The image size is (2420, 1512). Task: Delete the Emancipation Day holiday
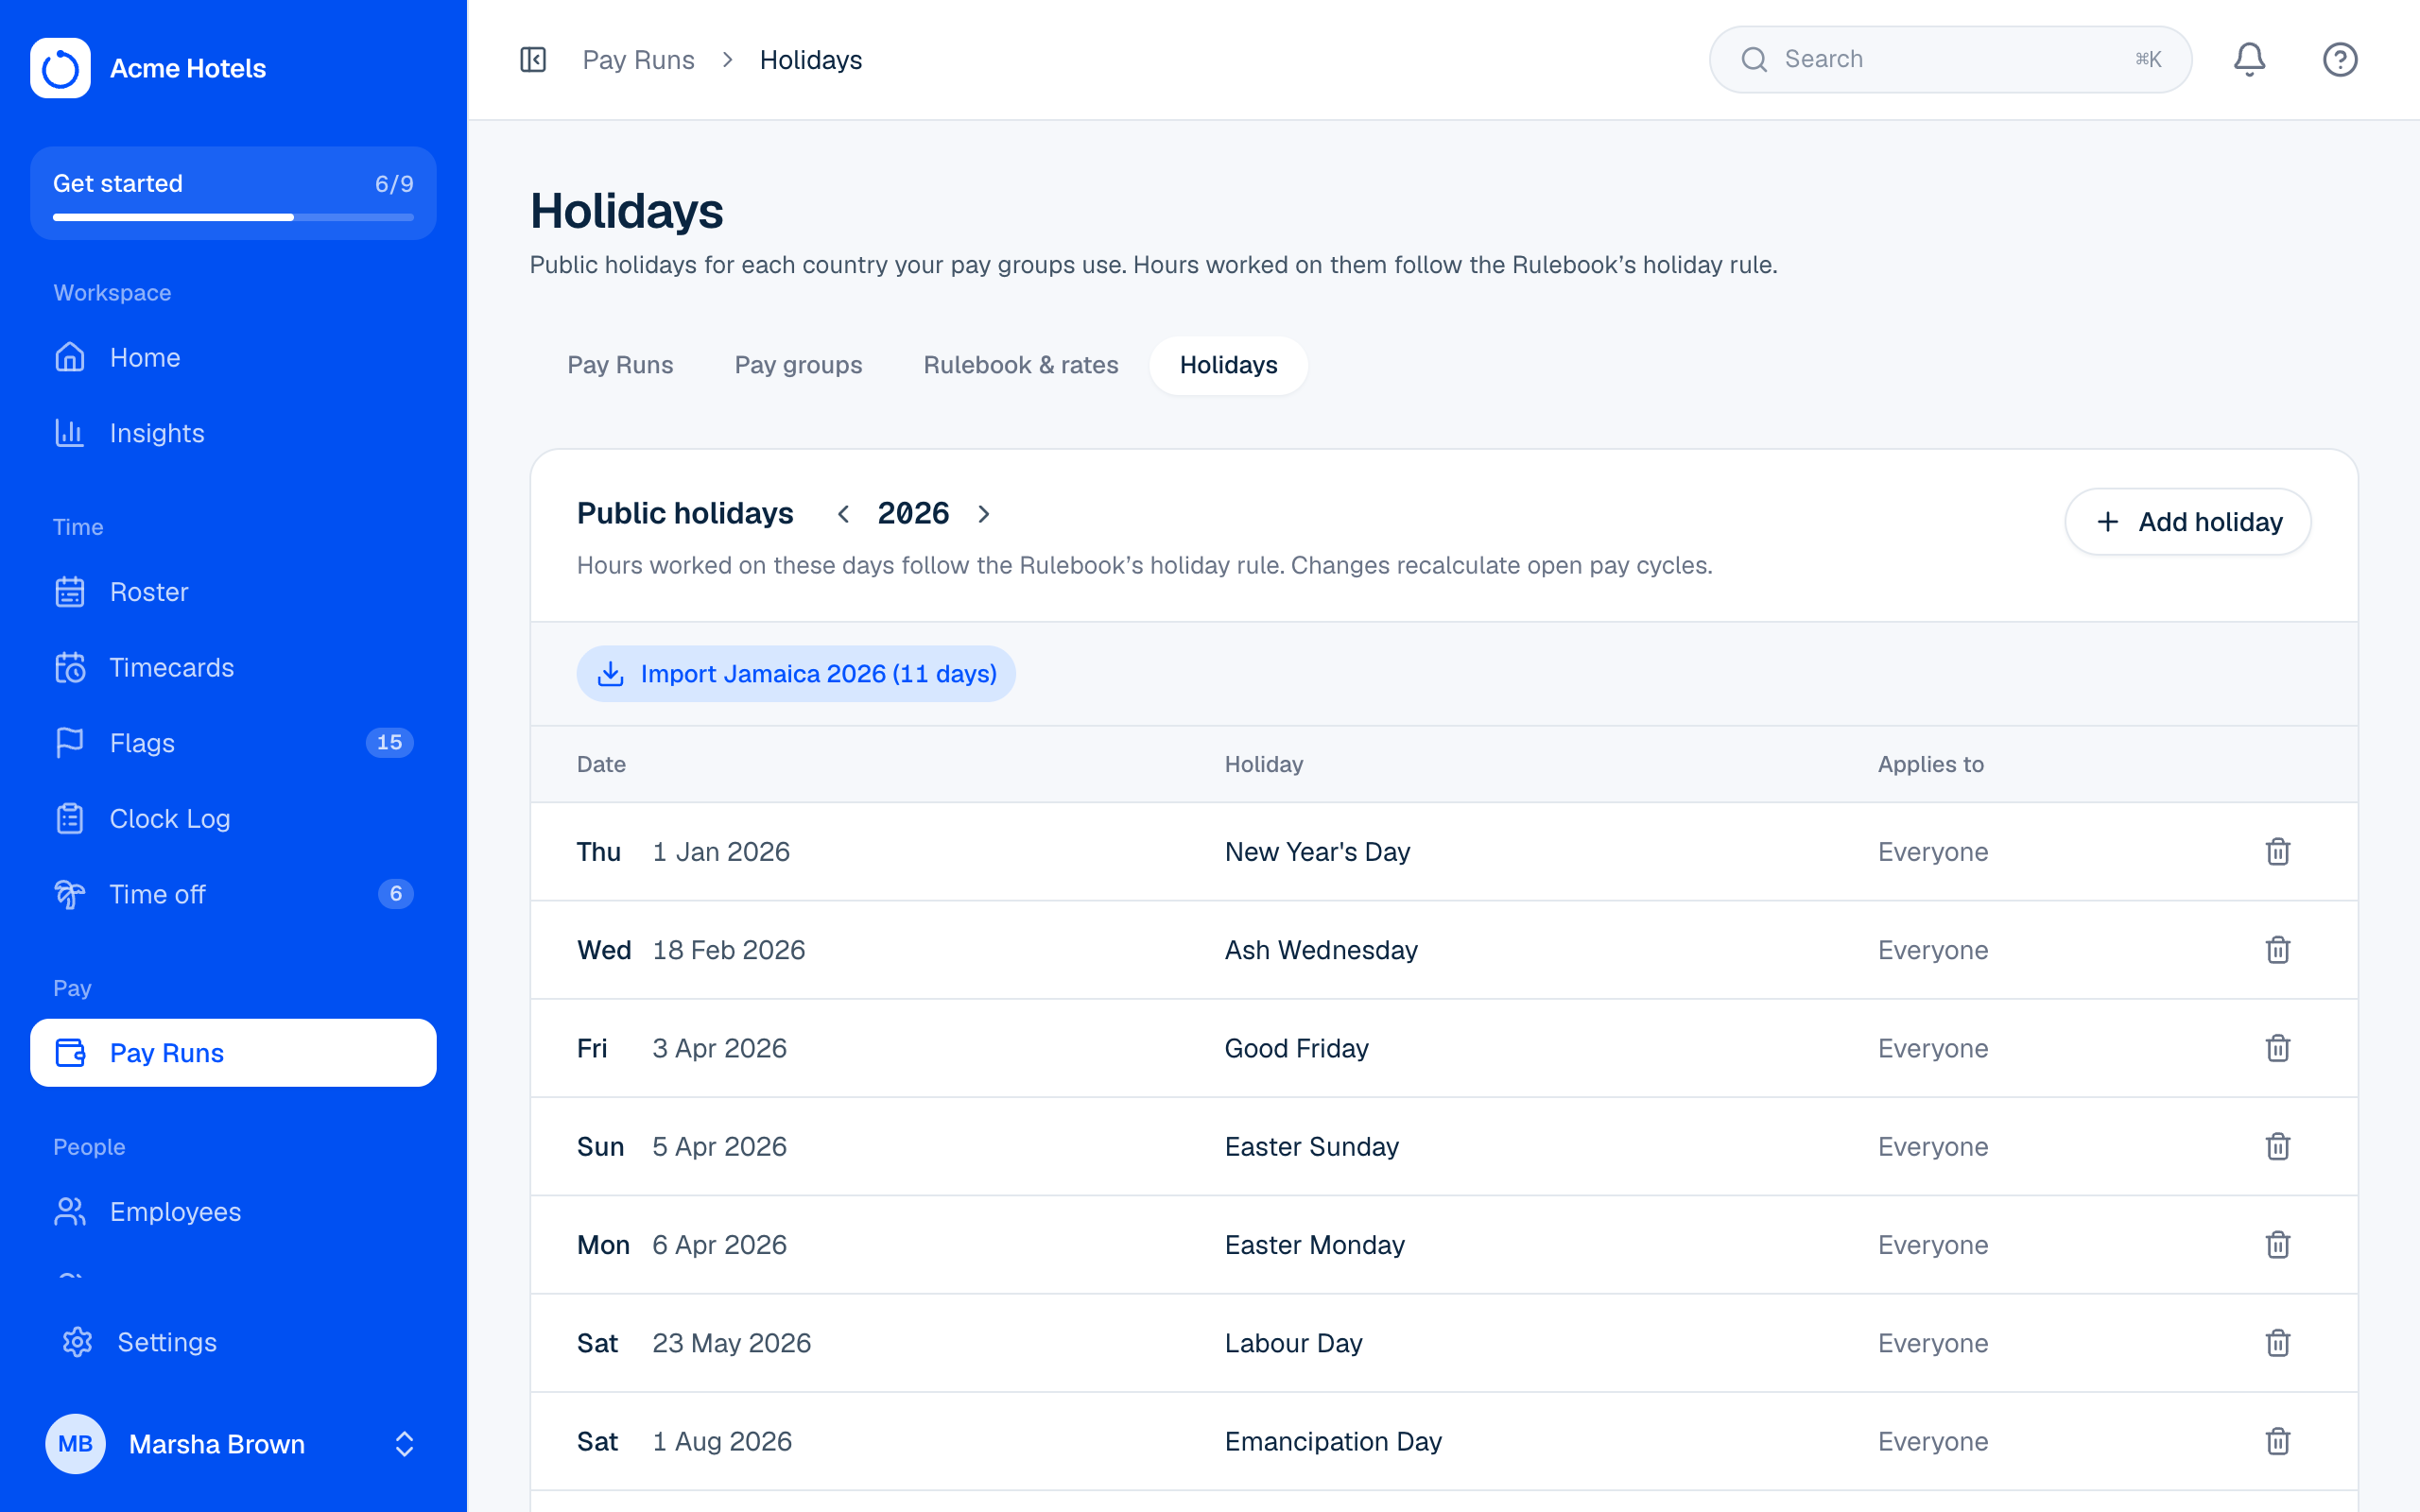pyautogui.click(x=2278, y=1441)
